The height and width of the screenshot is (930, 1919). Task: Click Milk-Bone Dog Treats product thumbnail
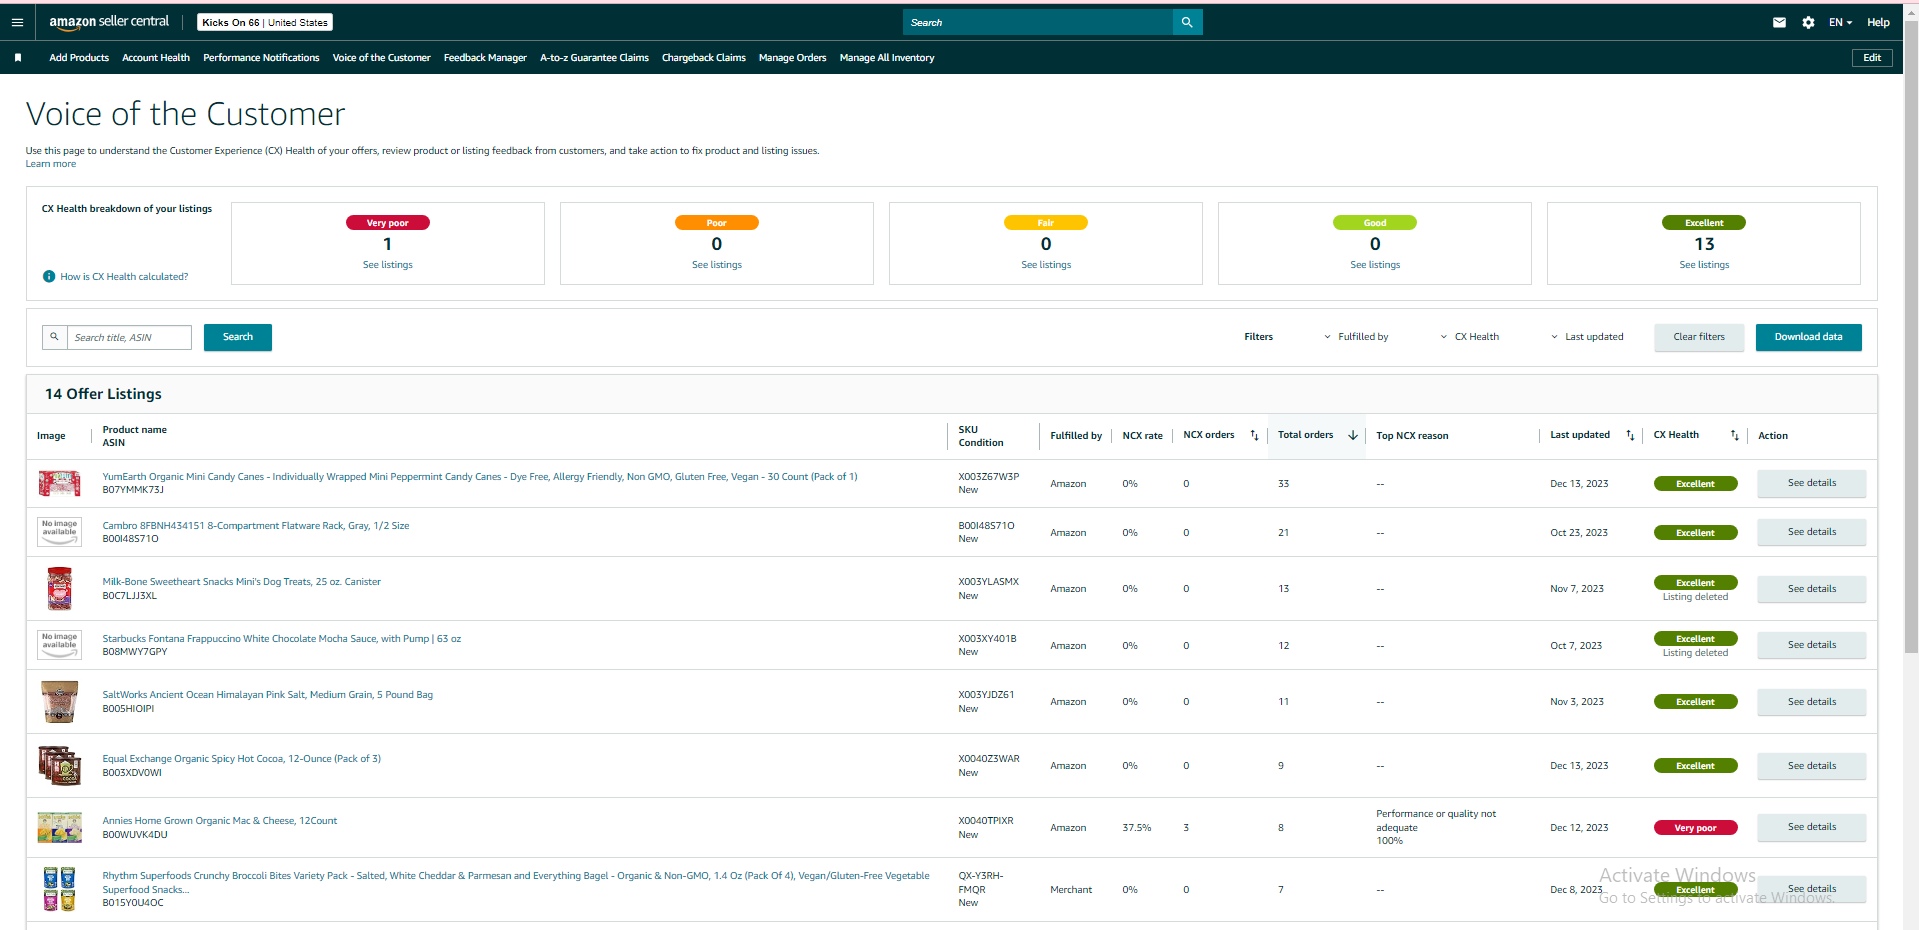click(59, 588)
